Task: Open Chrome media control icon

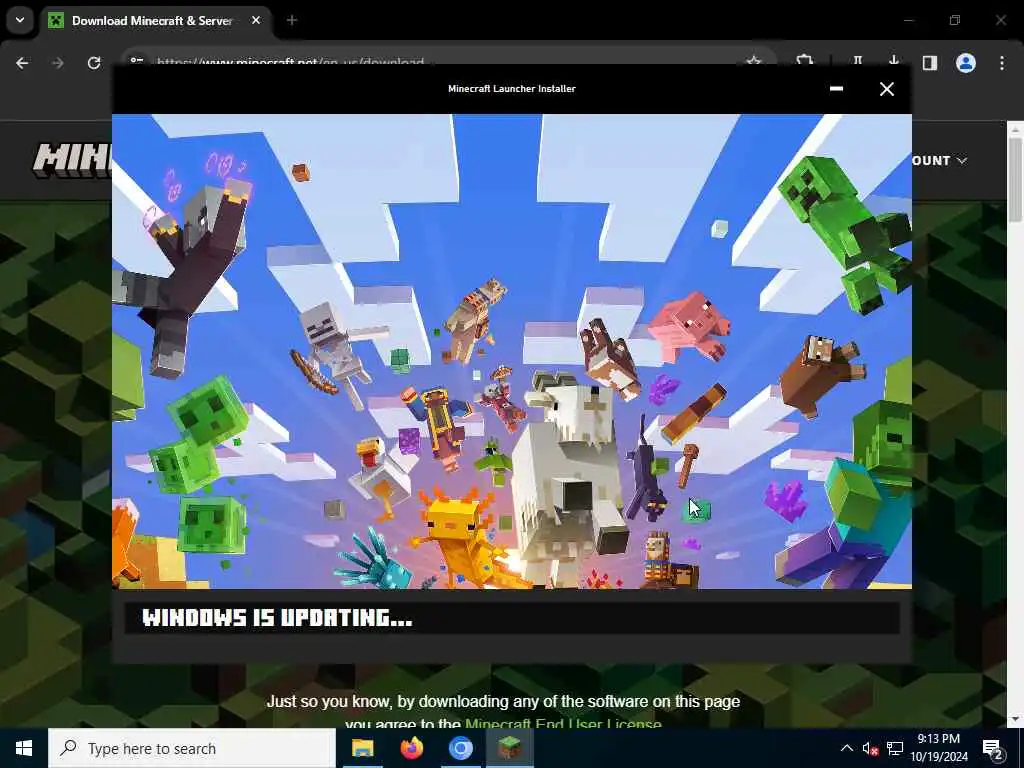Action: (857, 61)
